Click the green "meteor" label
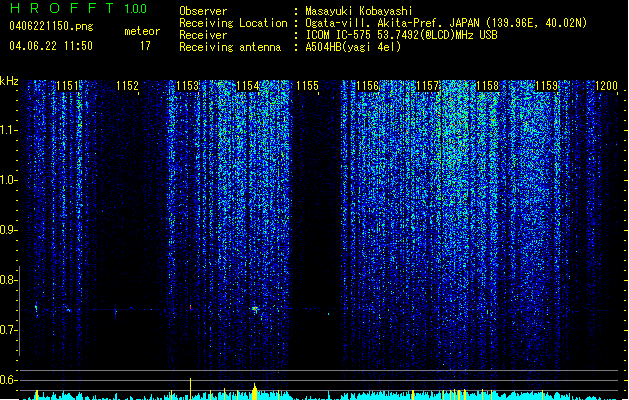Image resolution: width=629 pixels, height=400 pixels. pyautogui.click(x=142, y=31)
